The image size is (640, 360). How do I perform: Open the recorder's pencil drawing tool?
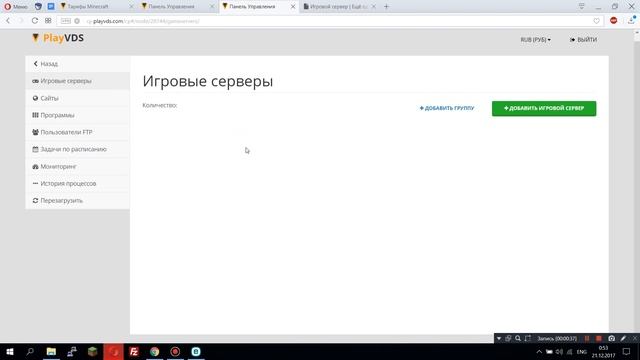click(623, 338)
